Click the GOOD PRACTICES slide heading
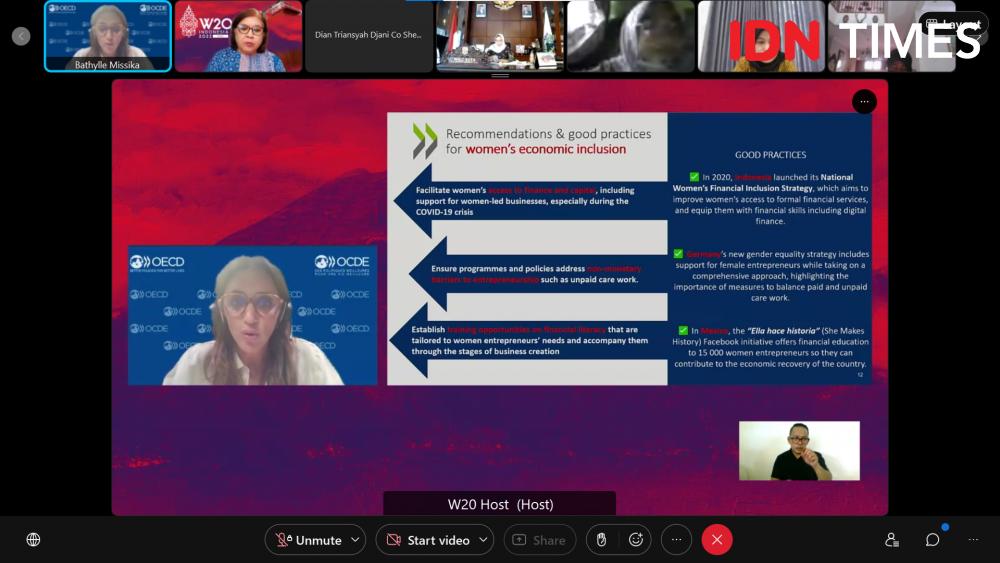 click(770, 155)
